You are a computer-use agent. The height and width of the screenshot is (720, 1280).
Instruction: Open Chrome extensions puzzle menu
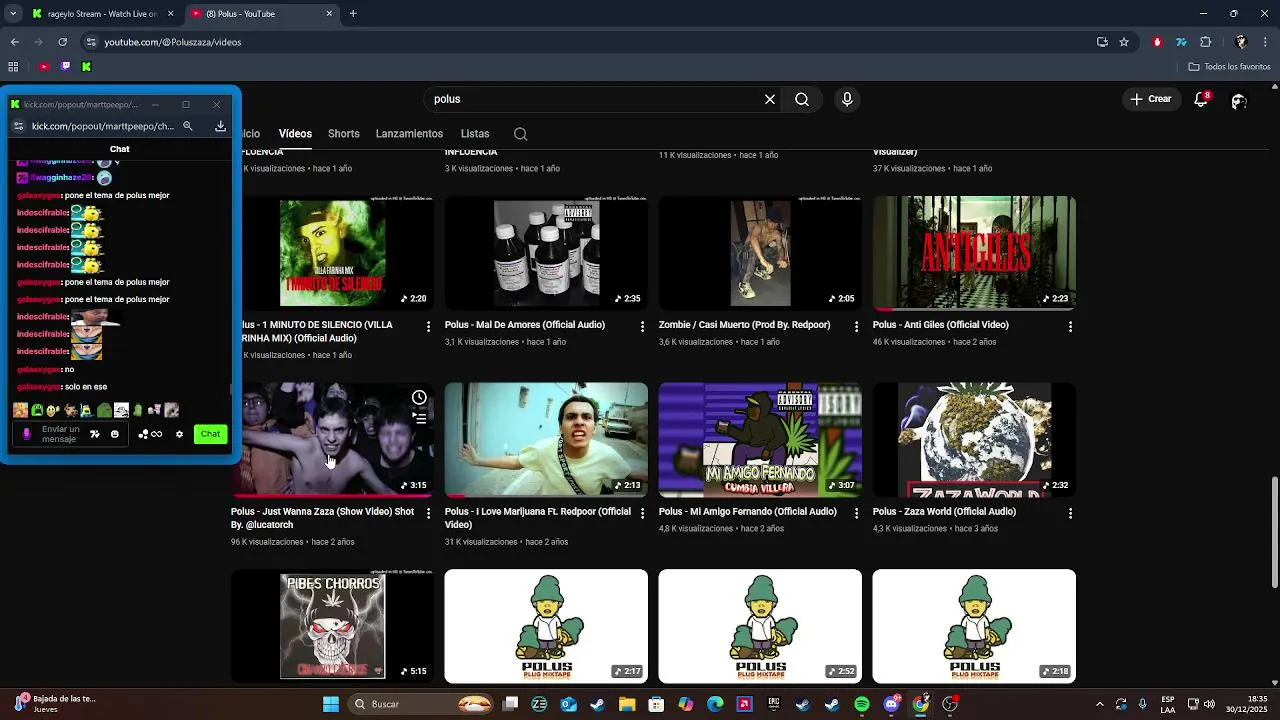pos(1205,42)
